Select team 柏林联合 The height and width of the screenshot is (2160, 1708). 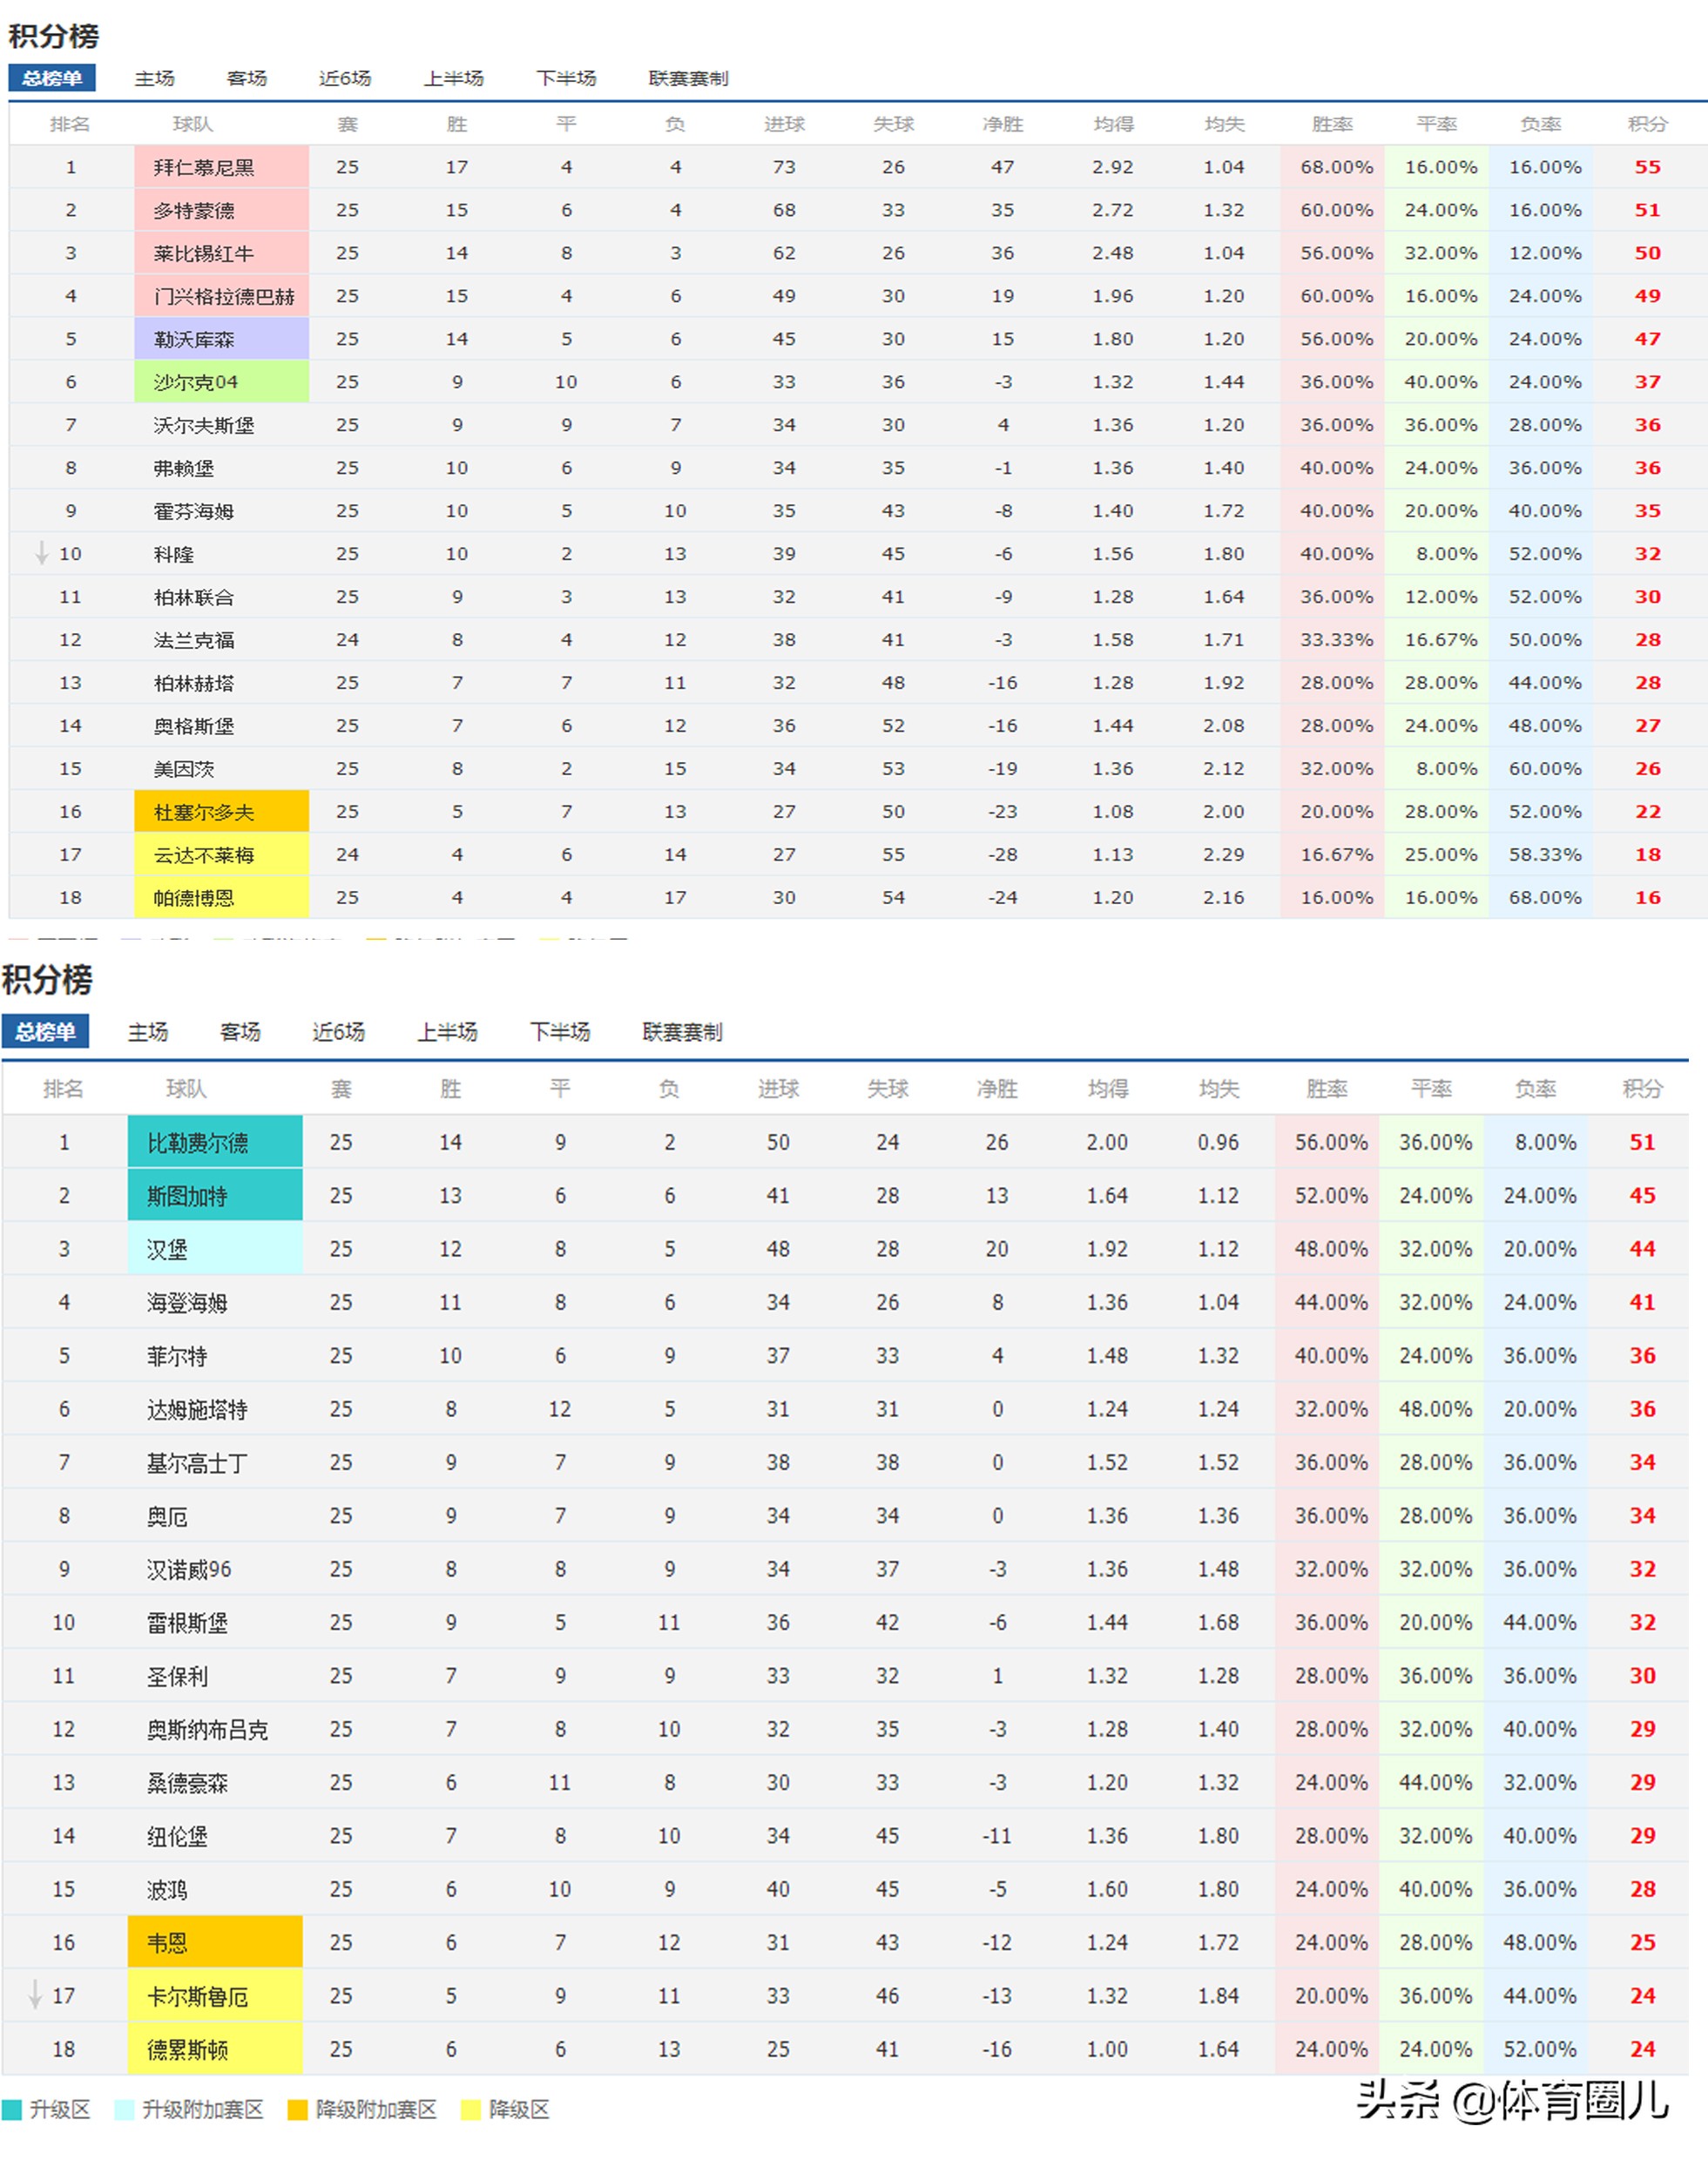tap(194, 597)
